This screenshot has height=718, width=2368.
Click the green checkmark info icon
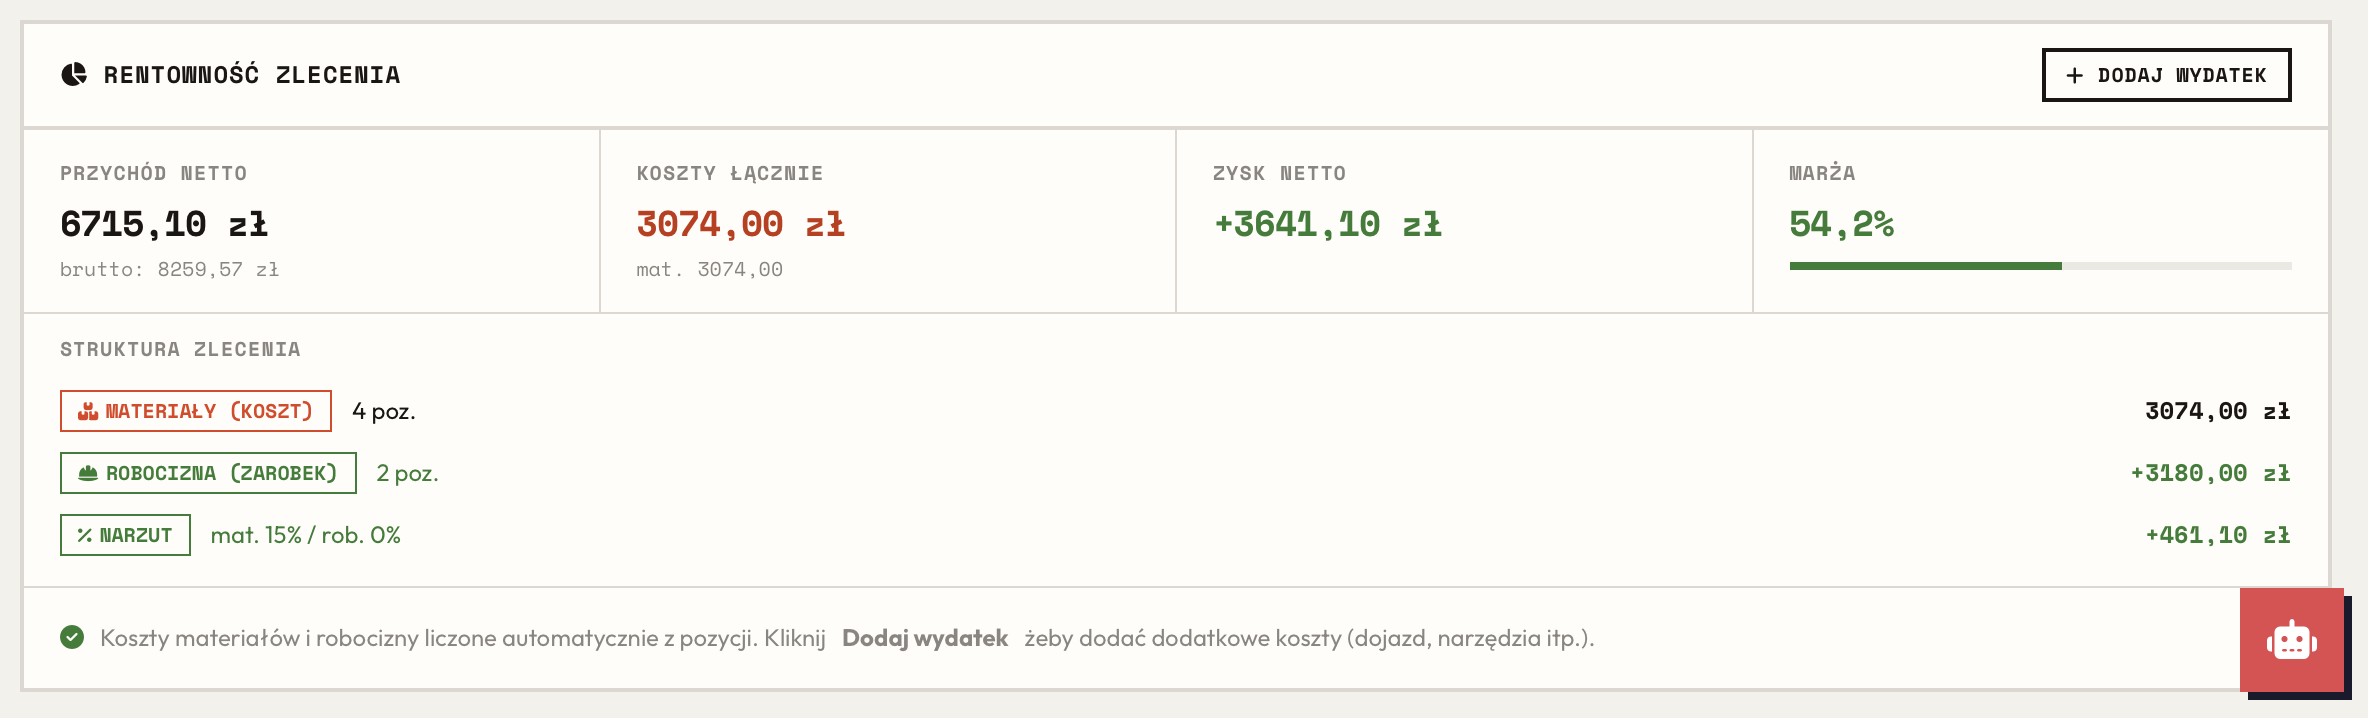click(x=72, y=637)
